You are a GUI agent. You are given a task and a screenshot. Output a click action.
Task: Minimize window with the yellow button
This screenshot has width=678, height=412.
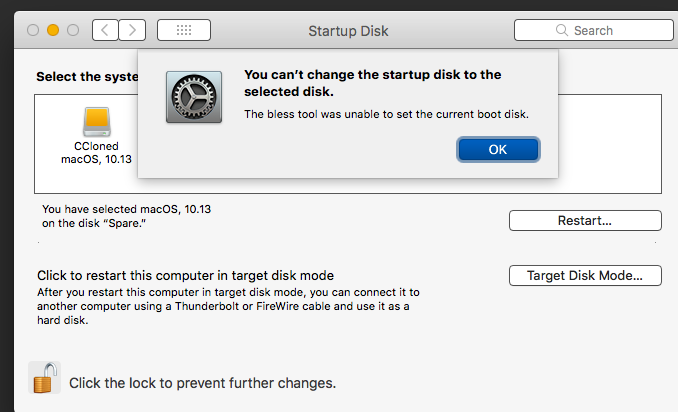point(53,30)
